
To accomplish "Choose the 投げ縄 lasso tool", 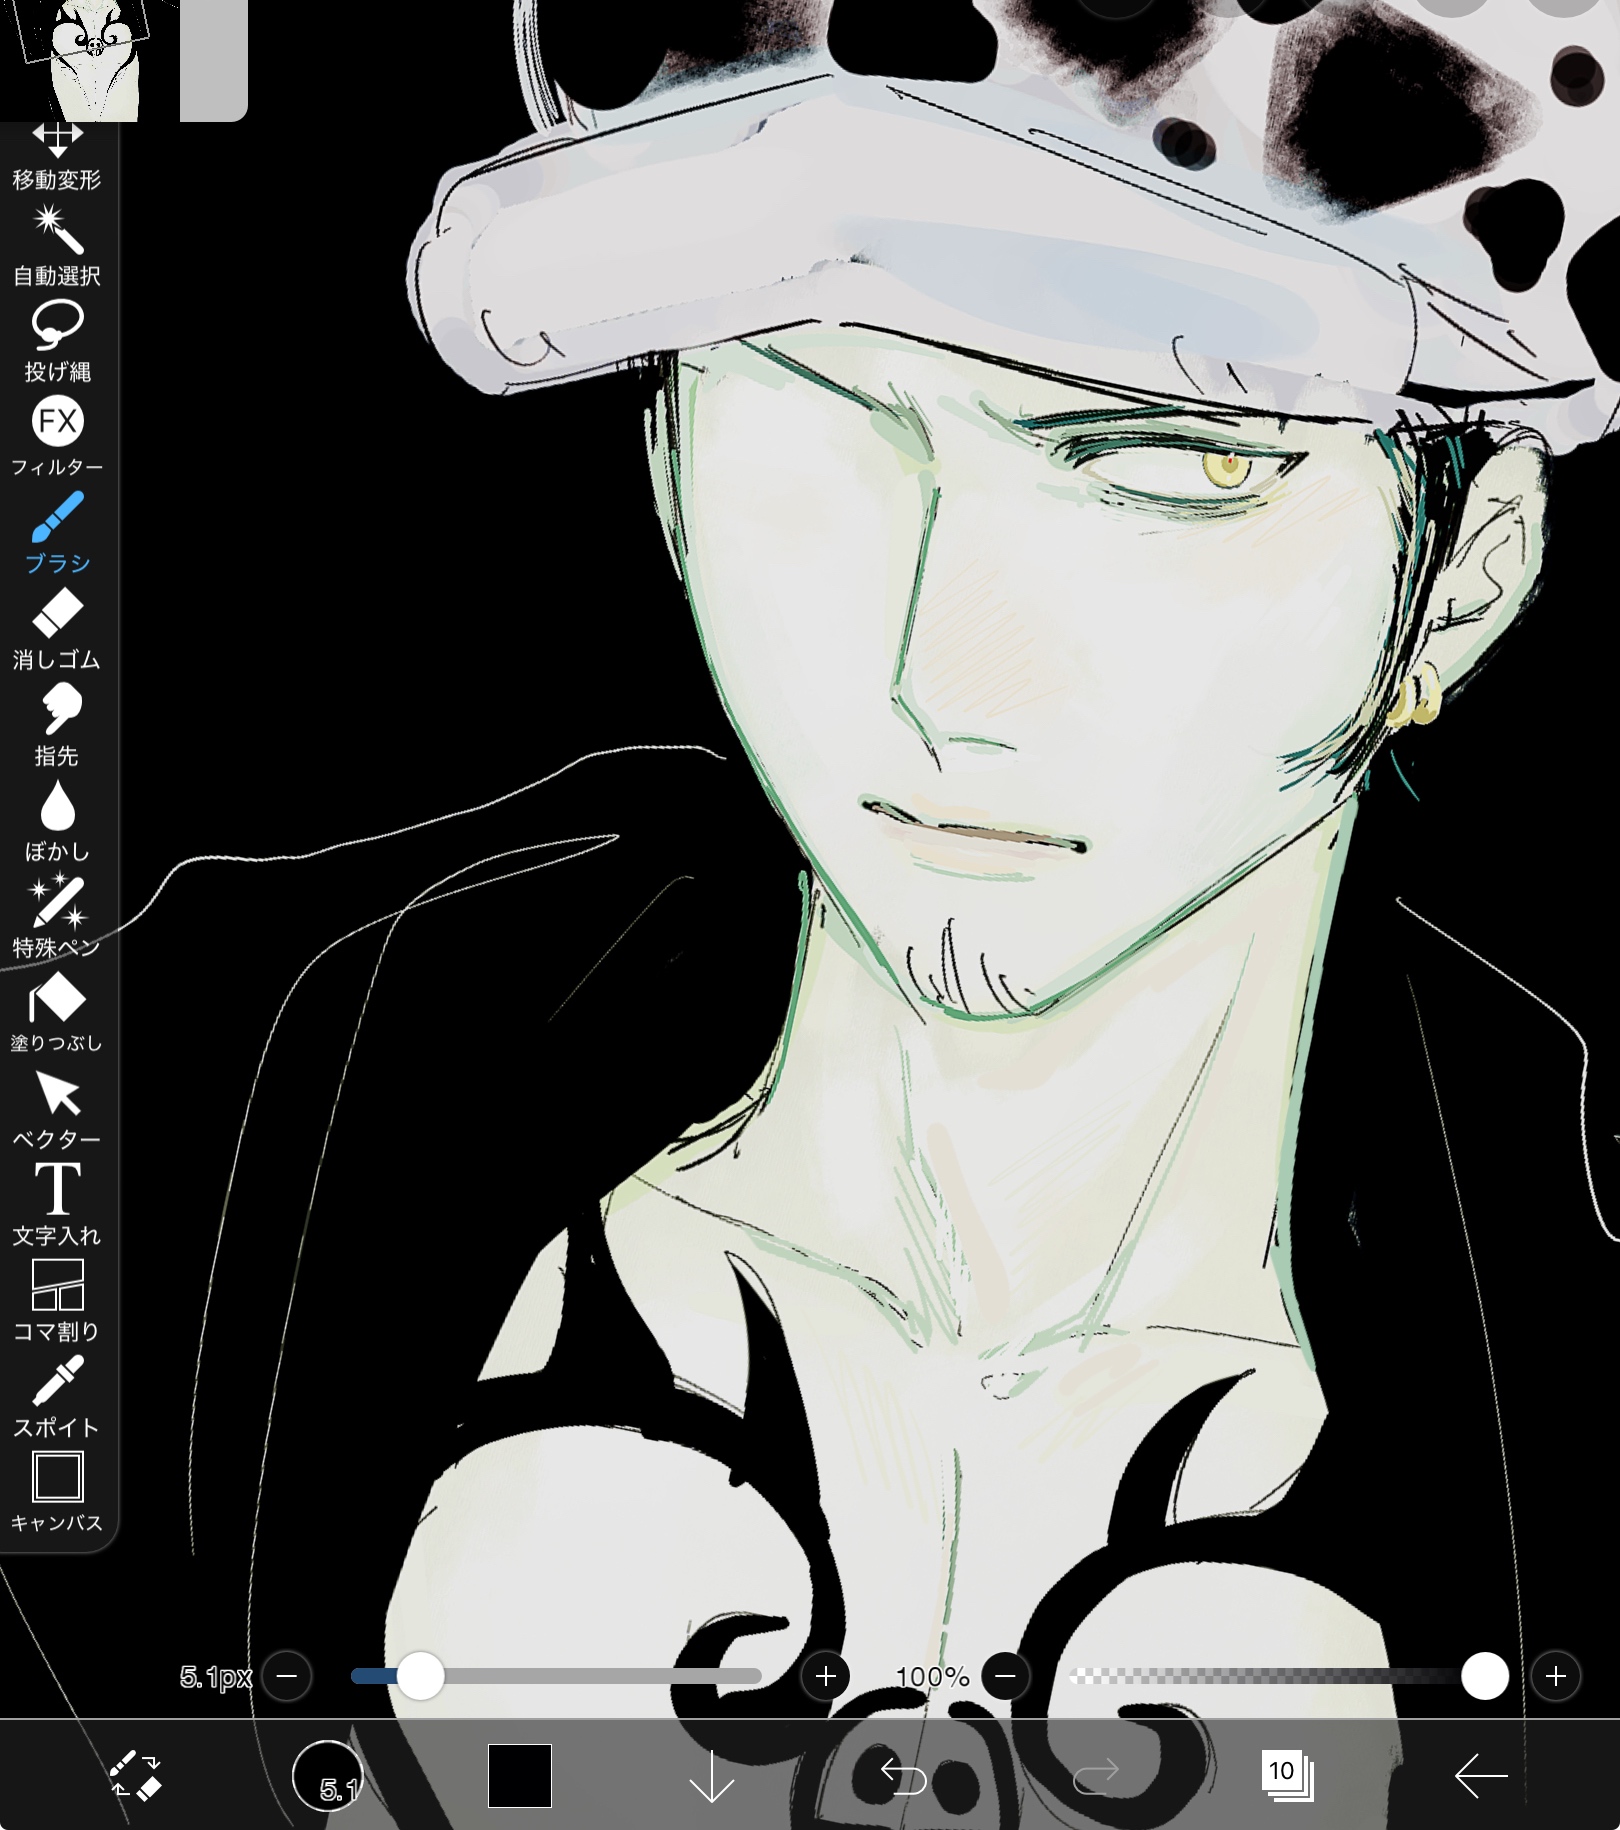I will (x=57, y=340).
